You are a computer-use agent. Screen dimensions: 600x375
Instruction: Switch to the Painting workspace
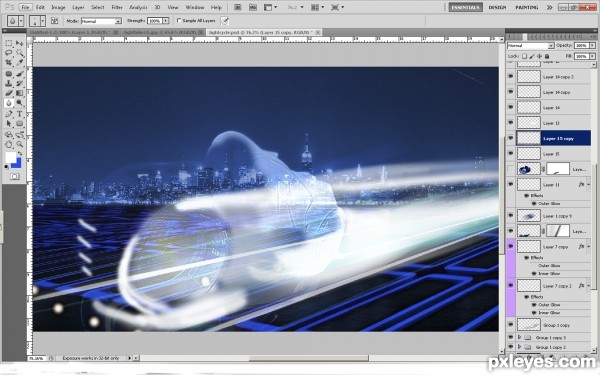pyautogui.click(x=527, y=7)
